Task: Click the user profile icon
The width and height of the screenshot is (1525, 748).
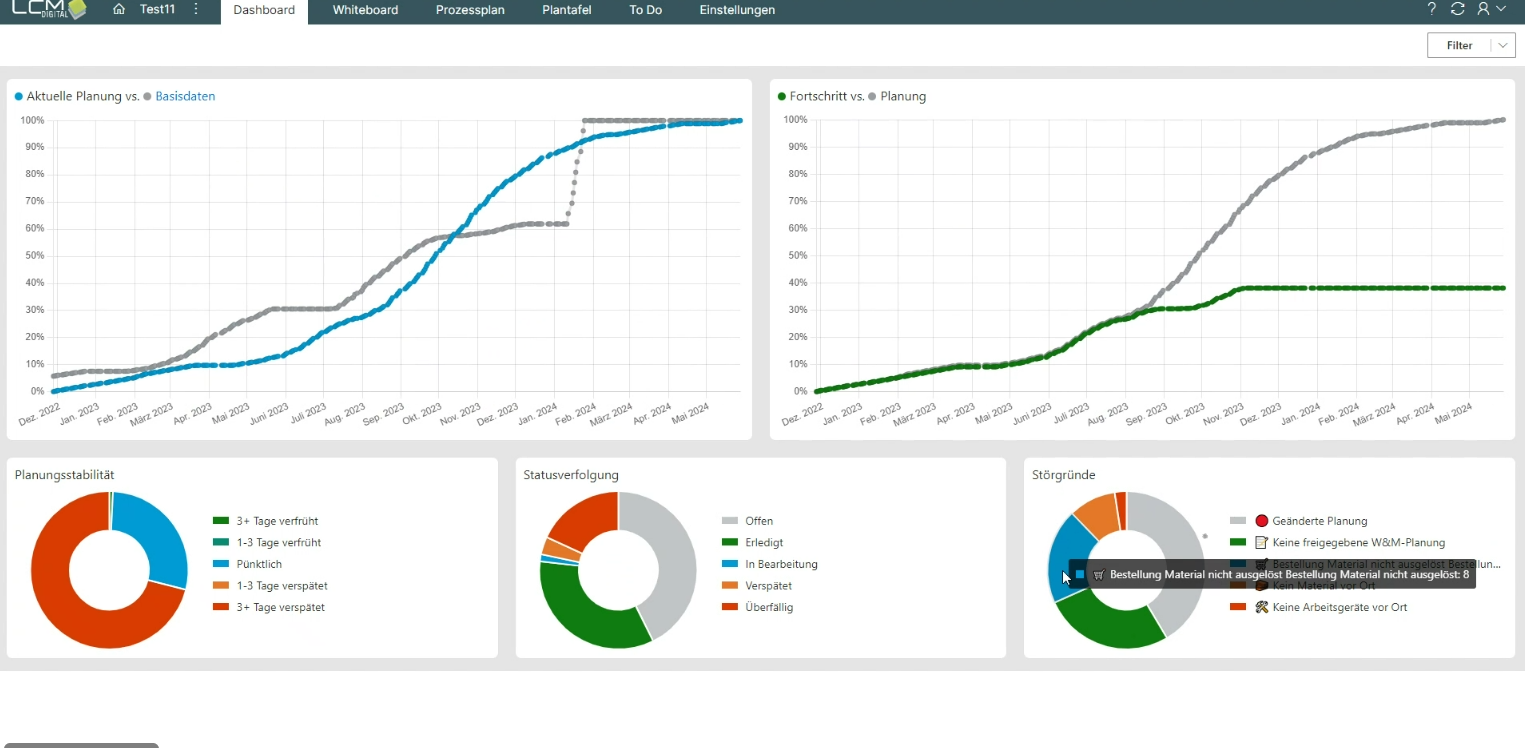Action: (x=1483, y=9)
